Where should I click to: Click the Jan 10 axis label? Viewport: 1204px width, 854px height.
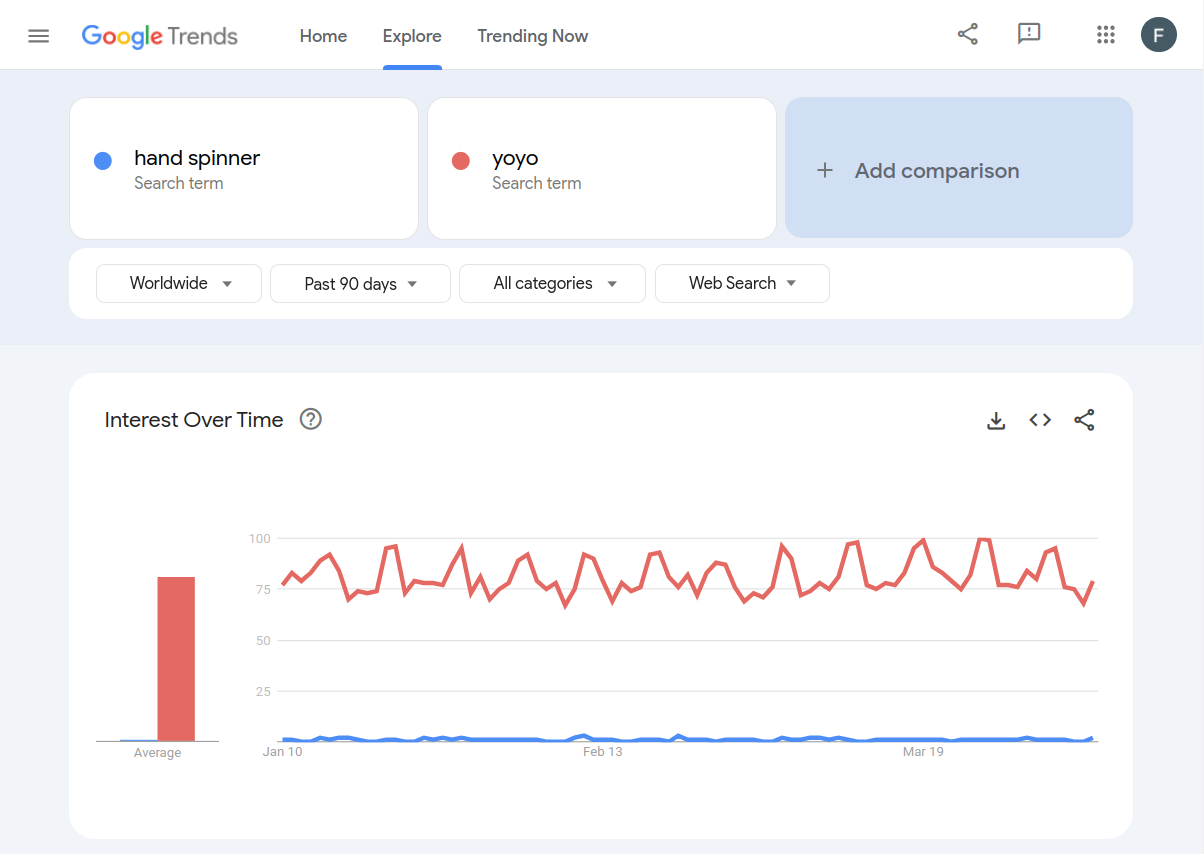(282, 752)
